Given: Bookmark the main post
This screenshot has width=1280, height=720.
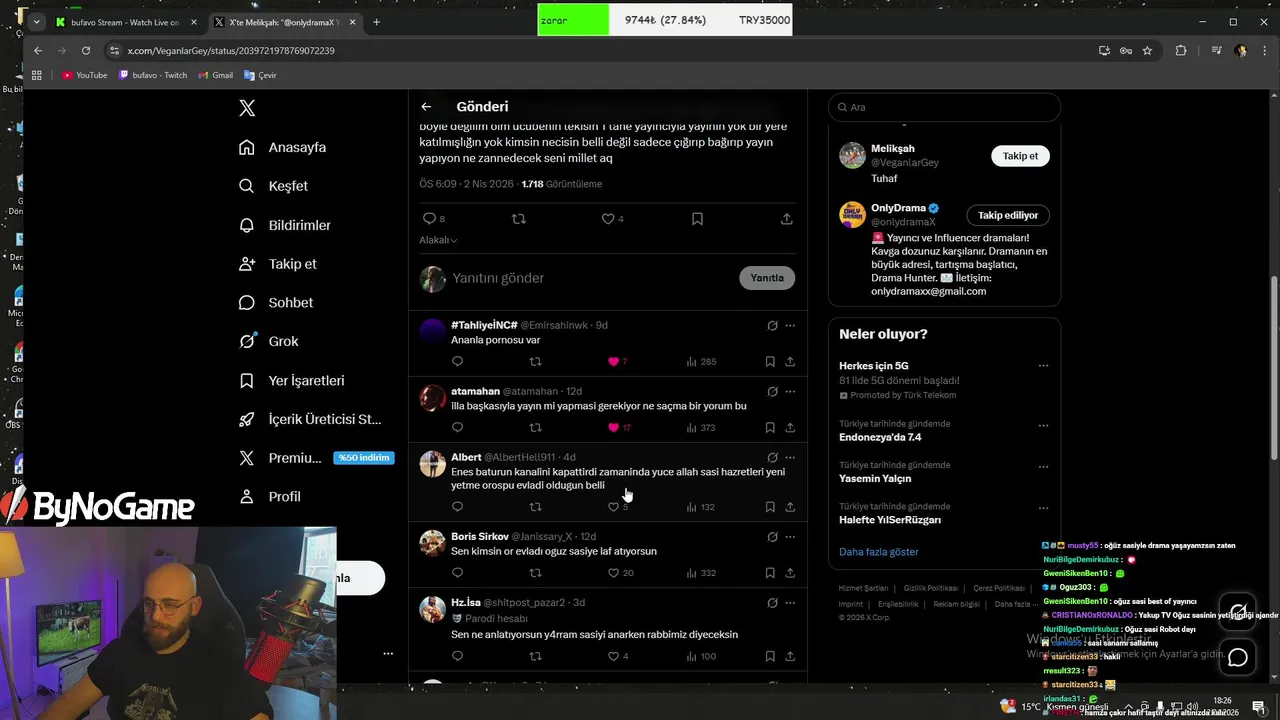Looking at the screenshot, I should [697, 218].
